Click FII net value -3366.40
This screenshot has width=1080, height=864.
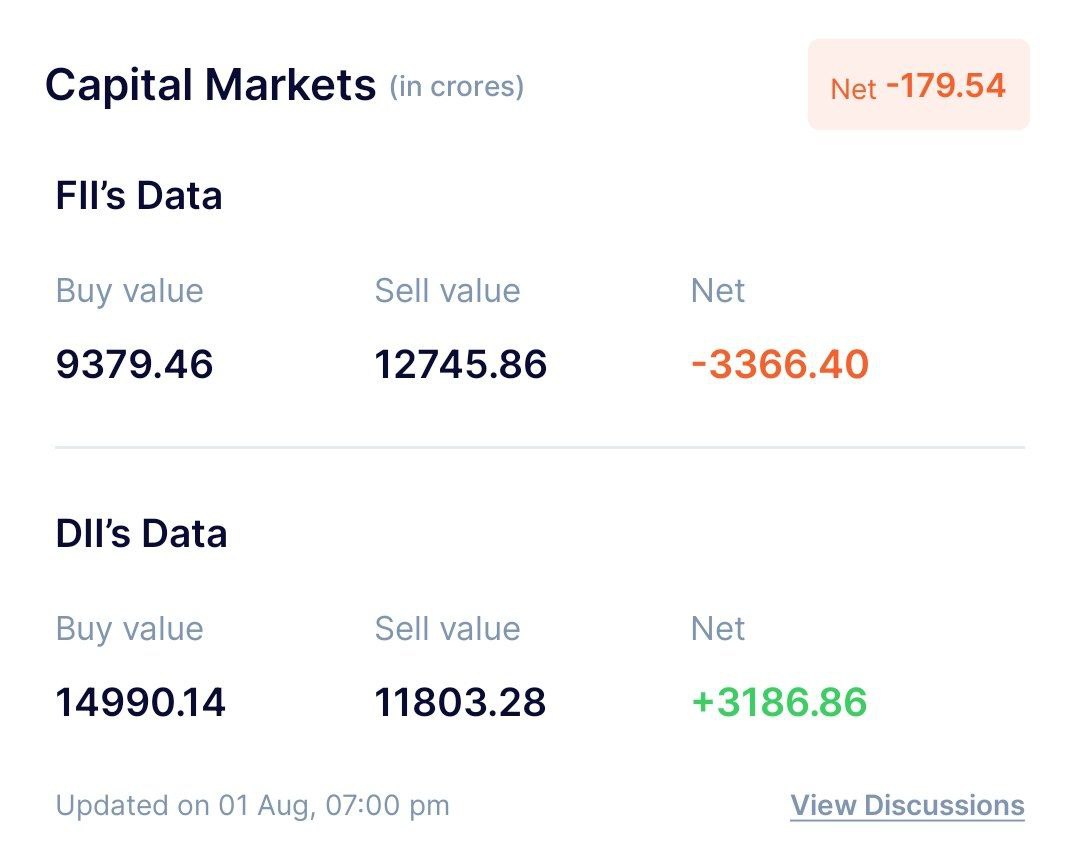tap(780, 364)
